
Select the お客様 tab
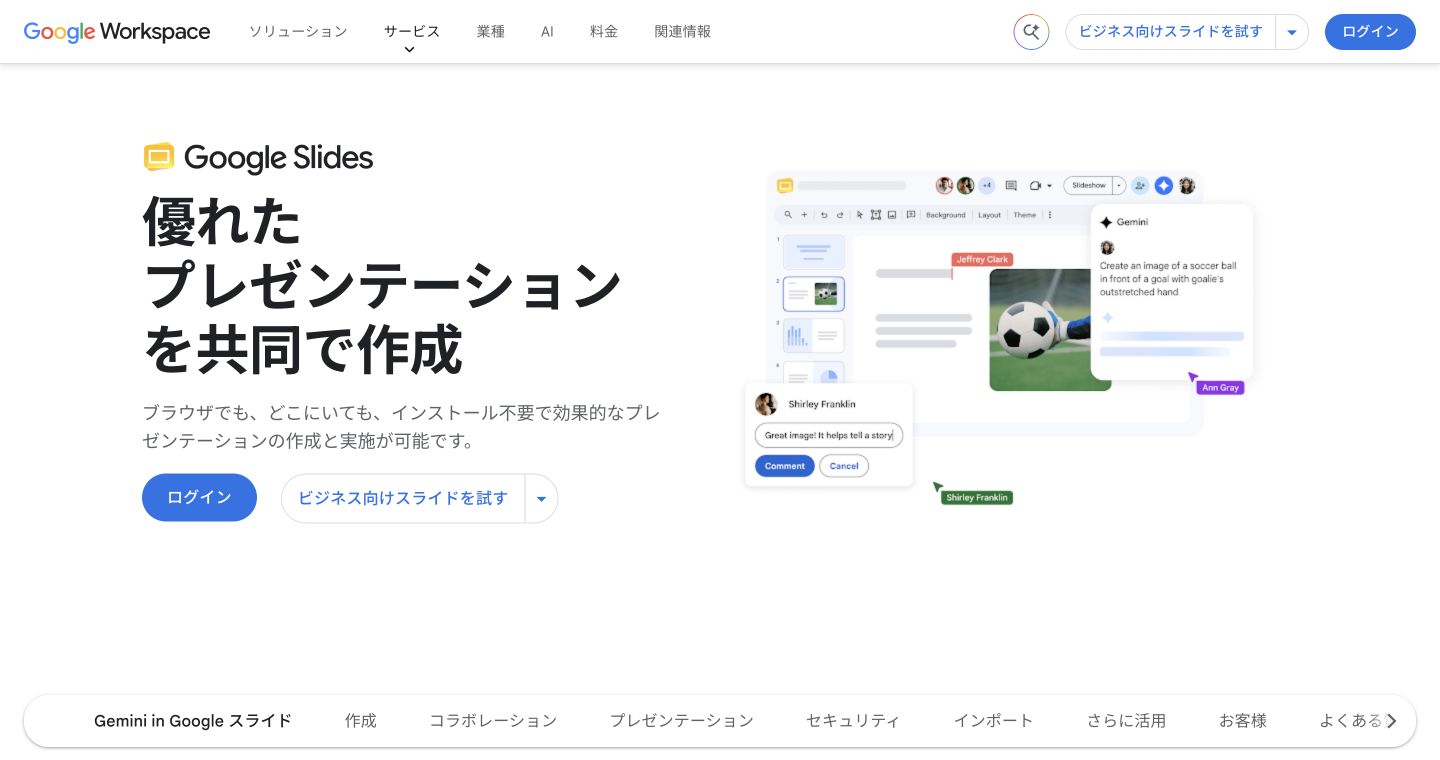(x=1243, y=720)
